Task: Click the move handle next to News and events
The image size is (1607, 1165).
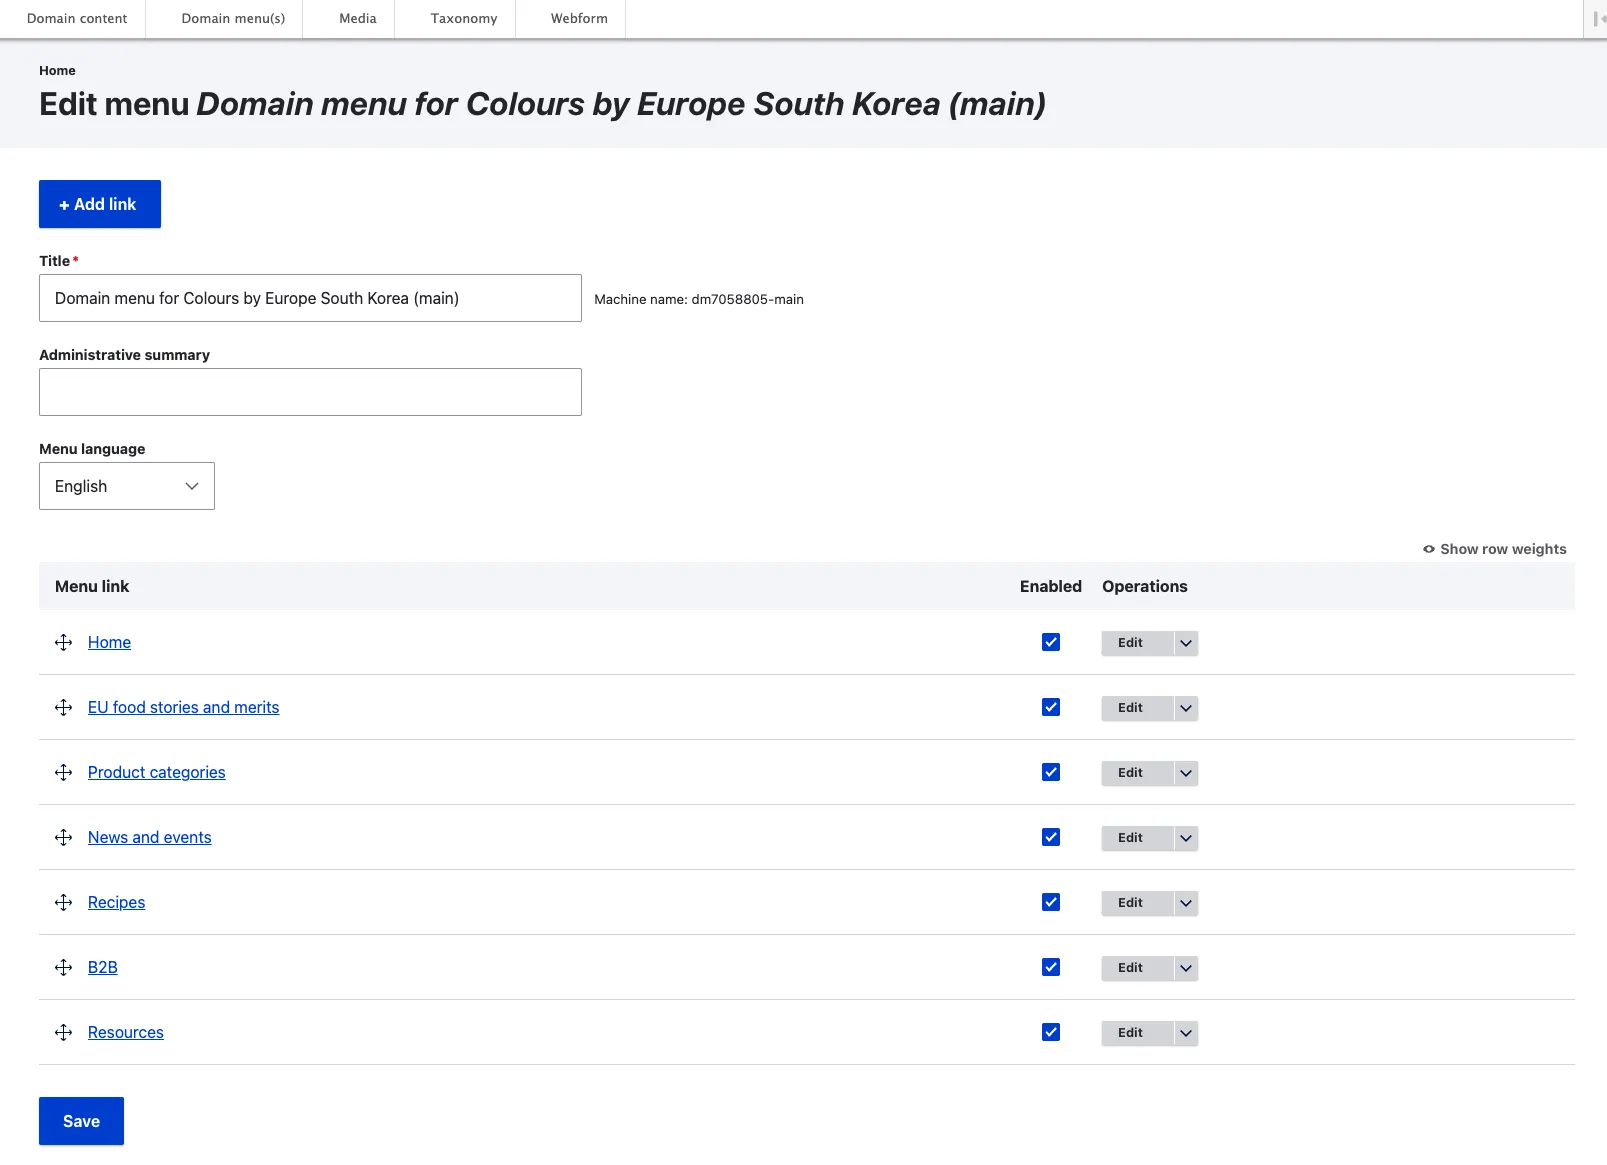Action: [x=63, y=837]
